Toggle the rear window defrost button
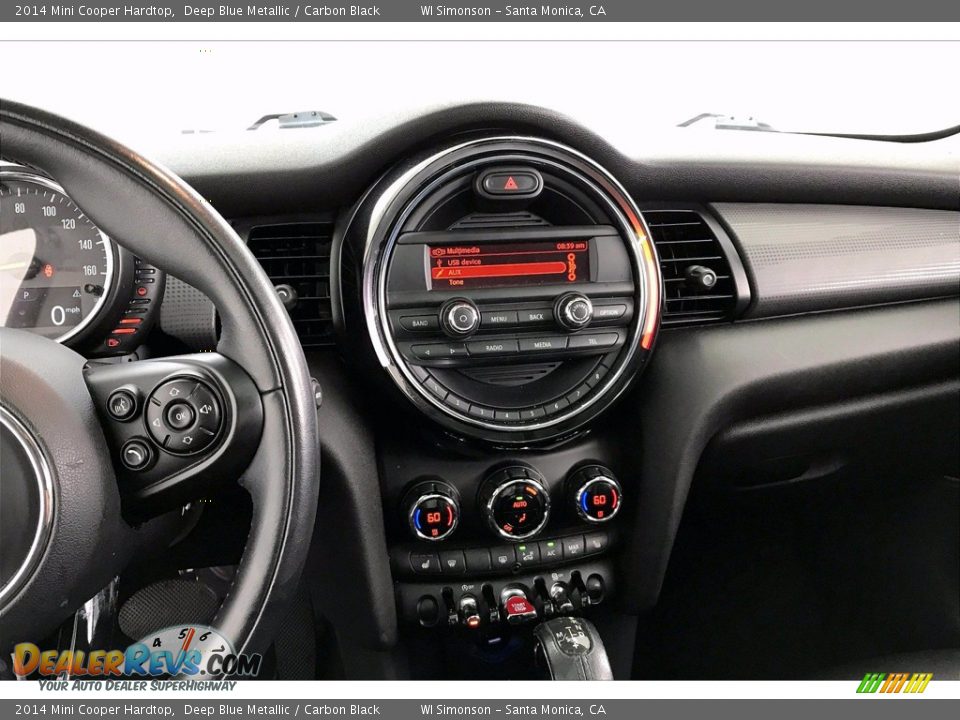Image resolution: width=960 pixels, height=720 pixels. (x=502, y=558)
